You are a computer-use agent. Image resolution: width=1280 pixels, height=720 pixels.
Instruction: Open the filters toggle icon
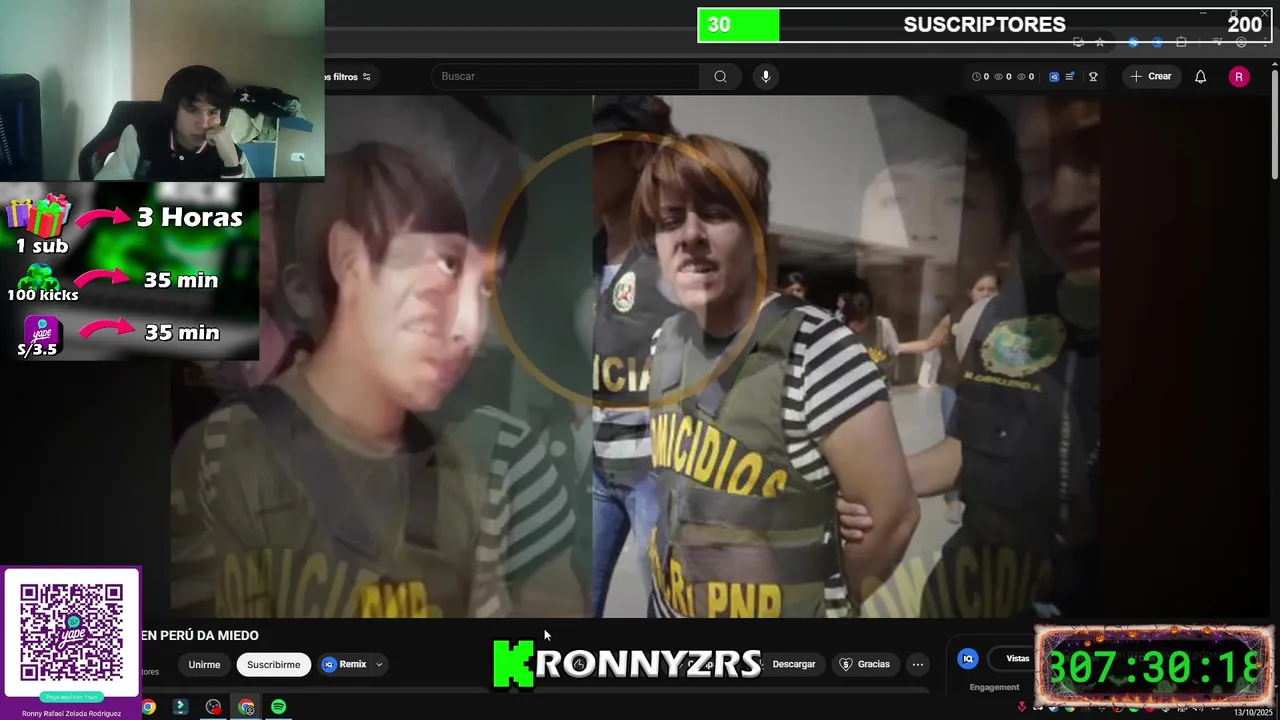tap(367, 77)
